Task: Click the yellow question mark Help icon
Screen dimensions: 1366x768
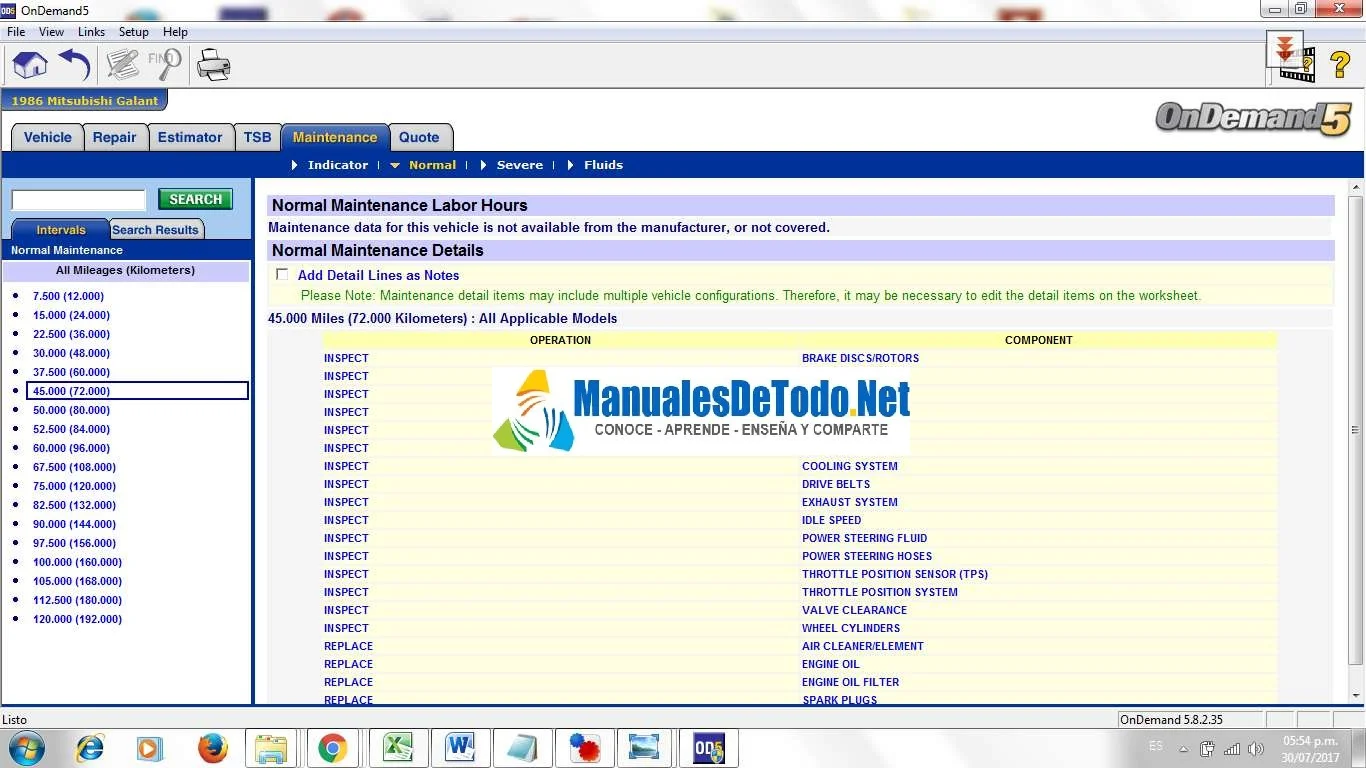Action: 1340,66
